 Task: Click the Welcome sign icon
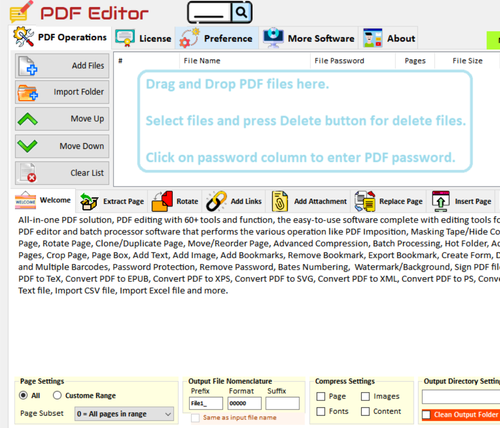(25, 200)
